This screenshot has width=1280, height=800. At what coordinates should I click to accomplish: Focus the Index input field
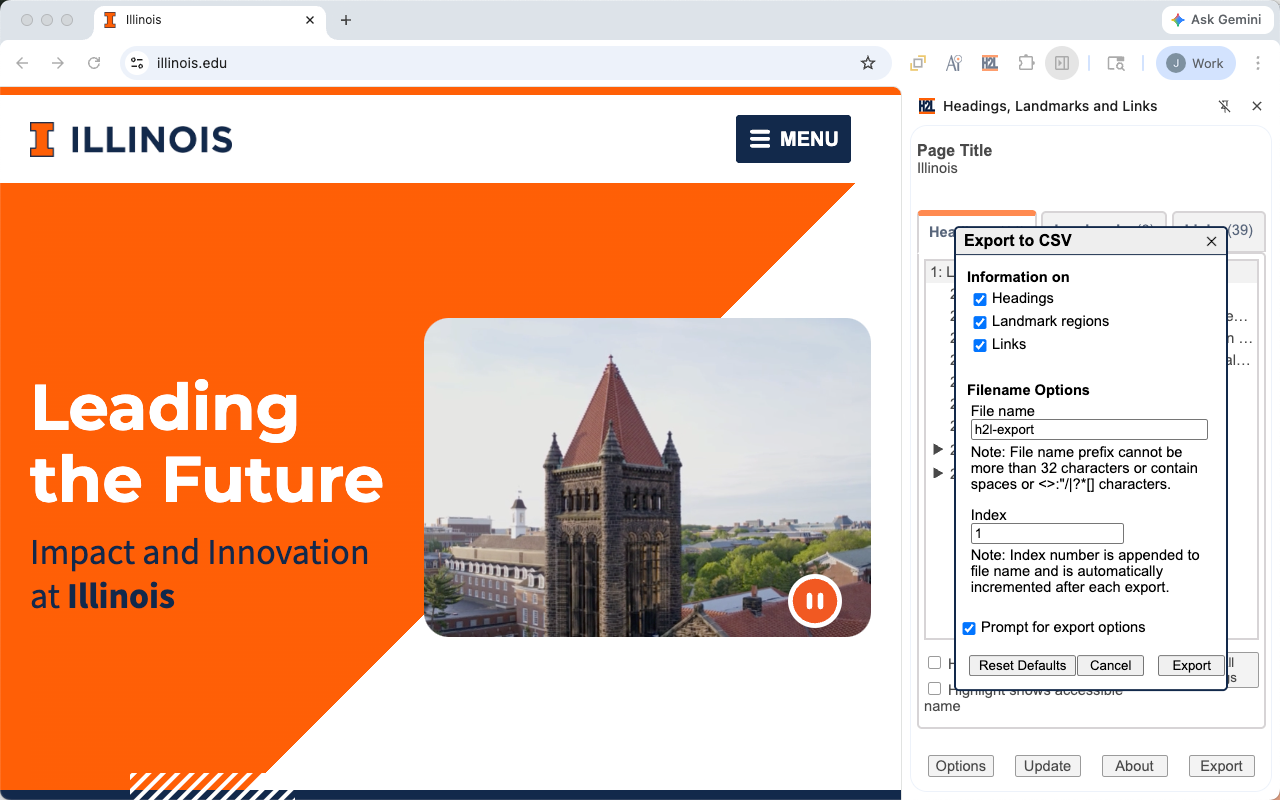(x=1047, y=534)
